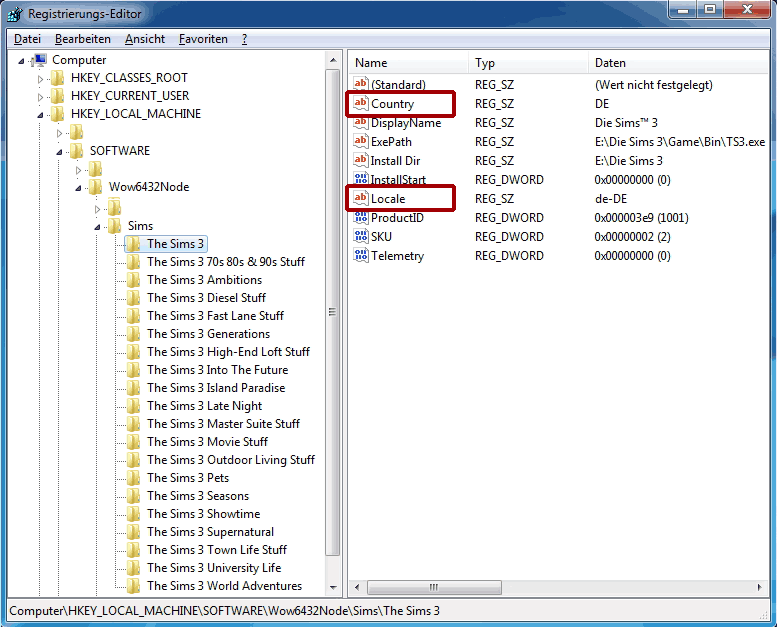Sort values by the Typ column header
Image resolution: width=777 pixels, height=627 pixels.
click(x=528, y=63)
